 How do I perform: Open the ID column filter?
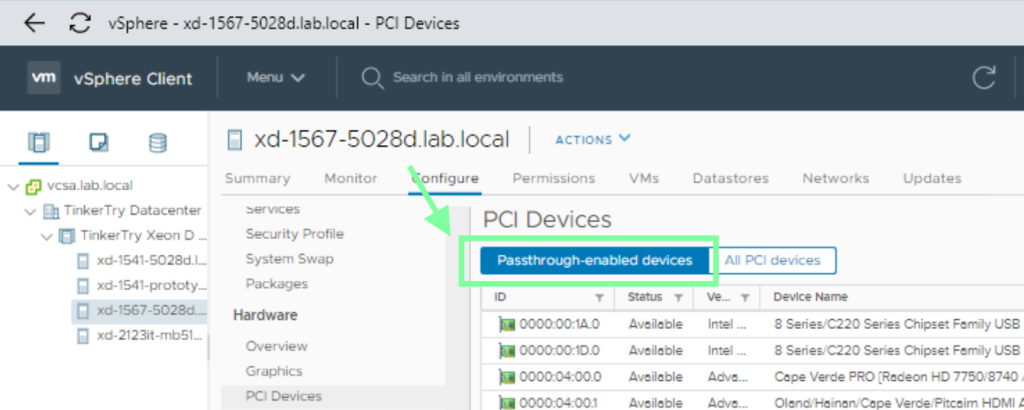tap(599, 298)
